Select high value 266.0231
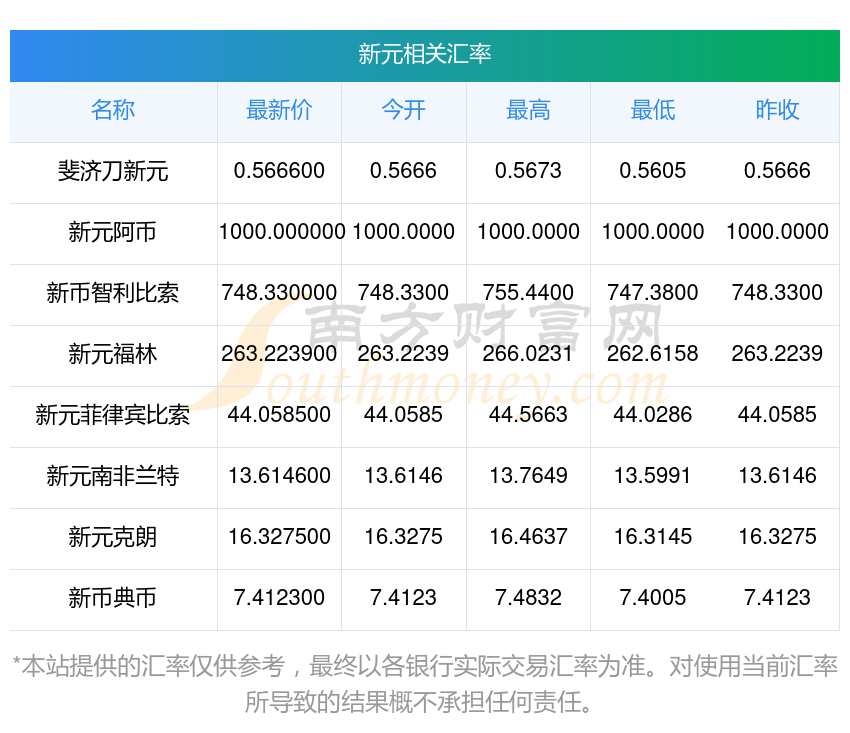850x733 pixels. pyautogui.click(x=528, y=354)
